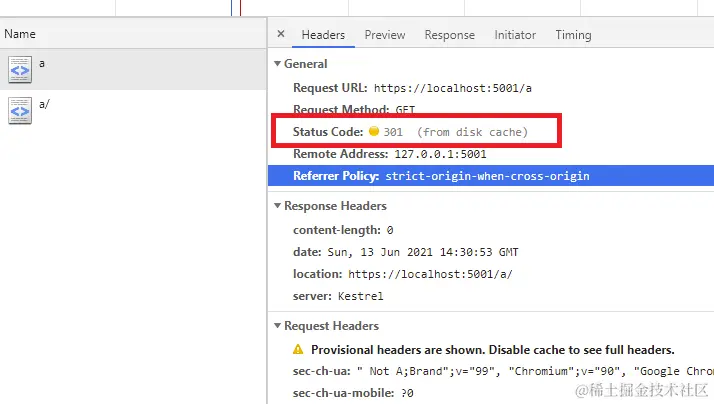This screenshot has width=714, height=404.
Task: Click the Response Headers section title
Action: coord(335,206)
